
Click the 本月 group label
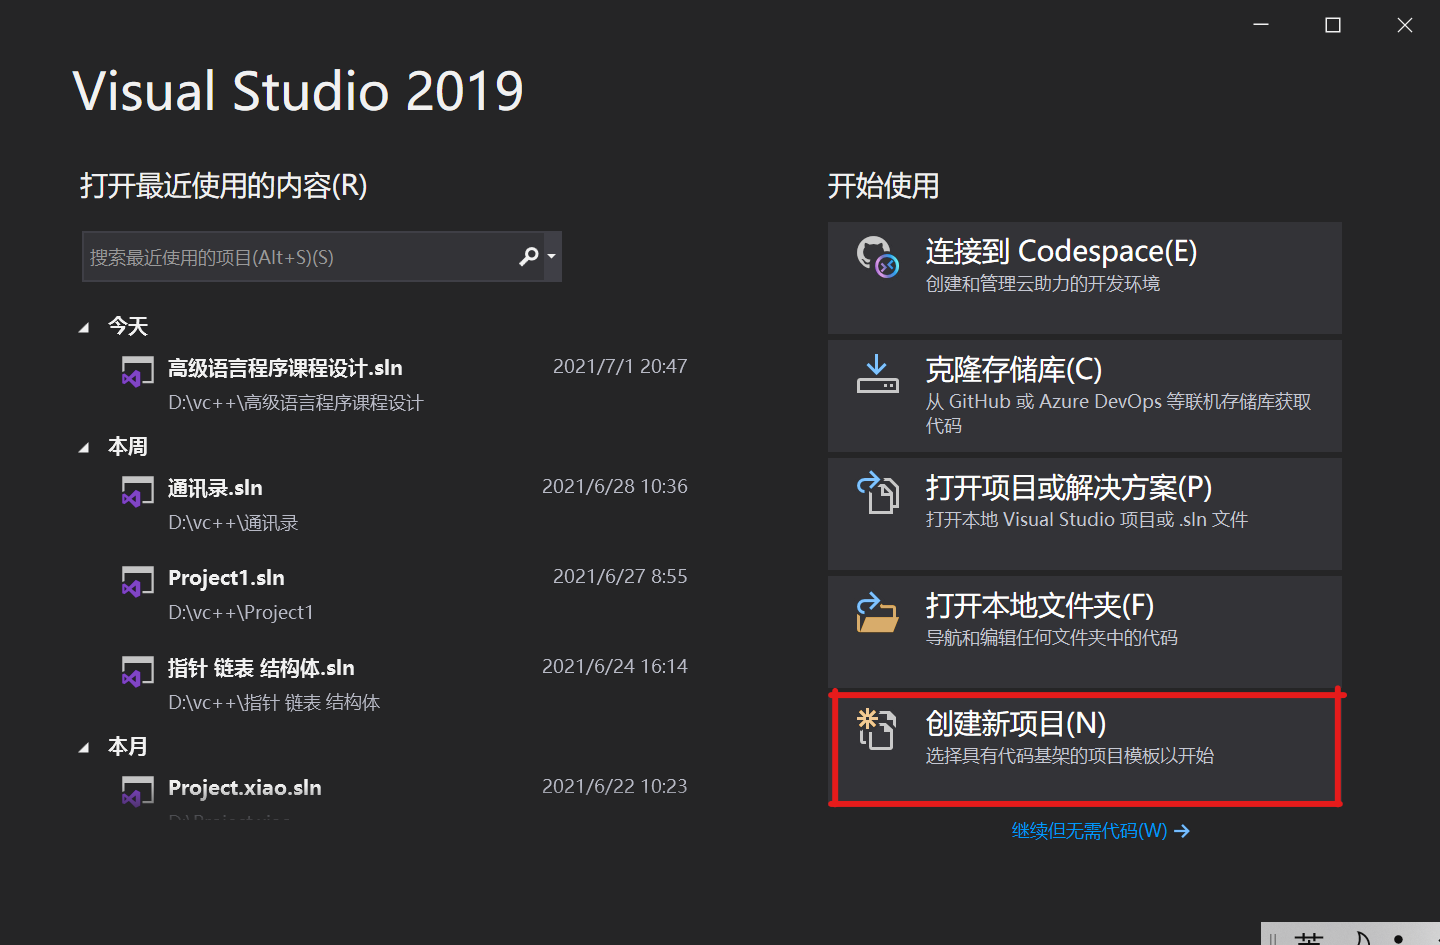point(128,747)
